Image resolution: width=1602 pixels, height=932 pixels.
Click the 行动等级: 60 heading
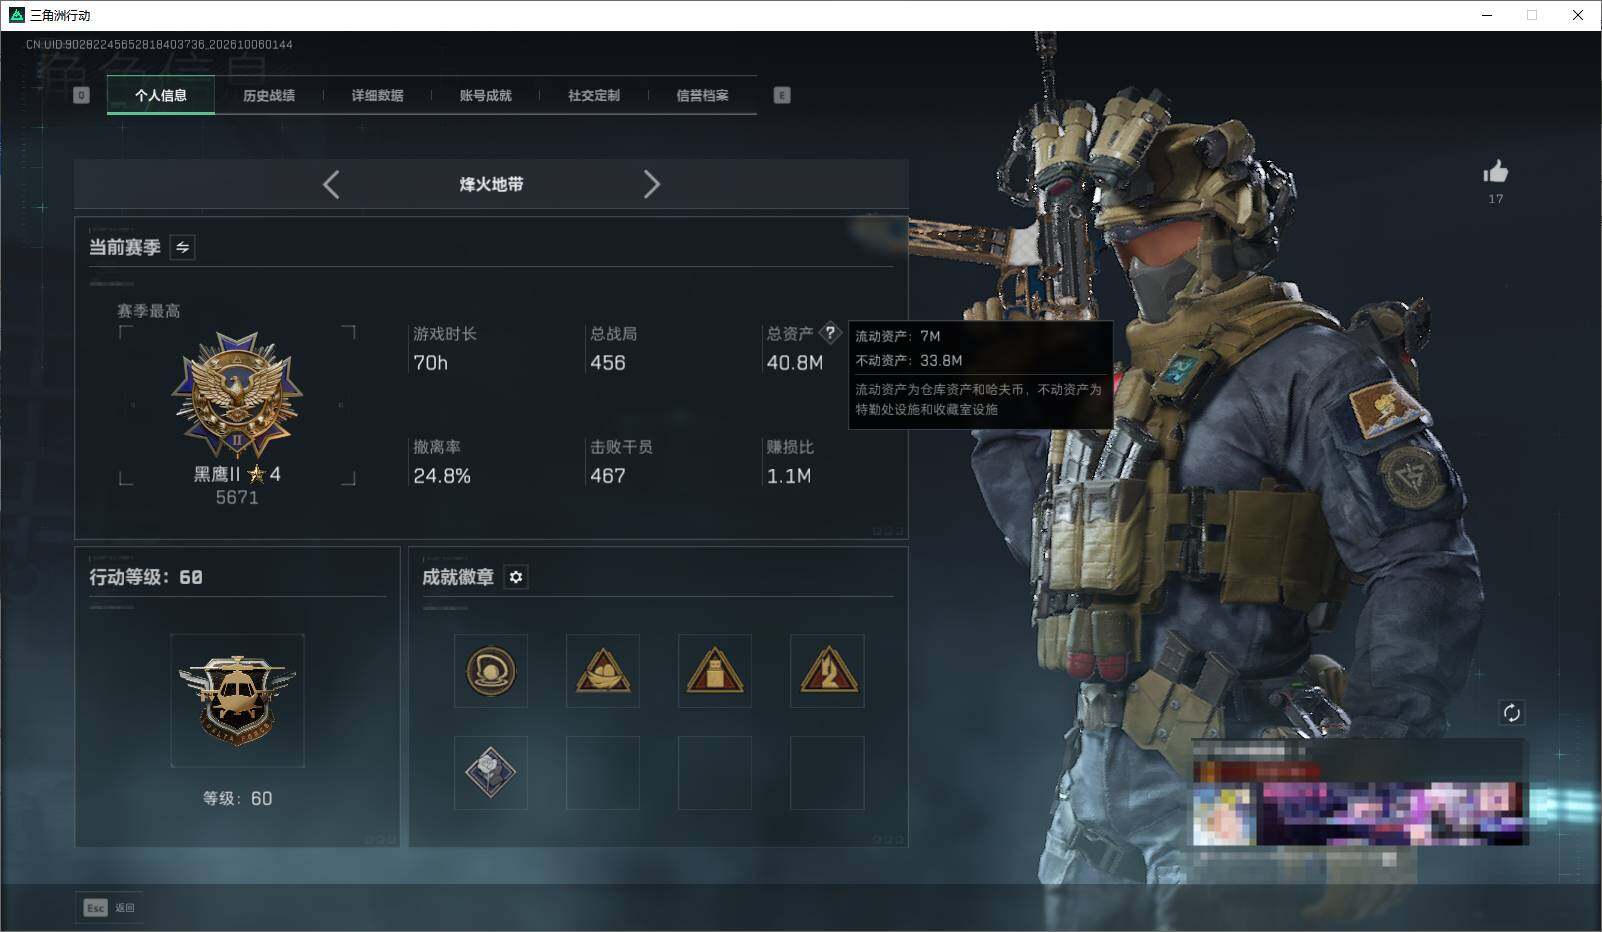tap(146, 577)
